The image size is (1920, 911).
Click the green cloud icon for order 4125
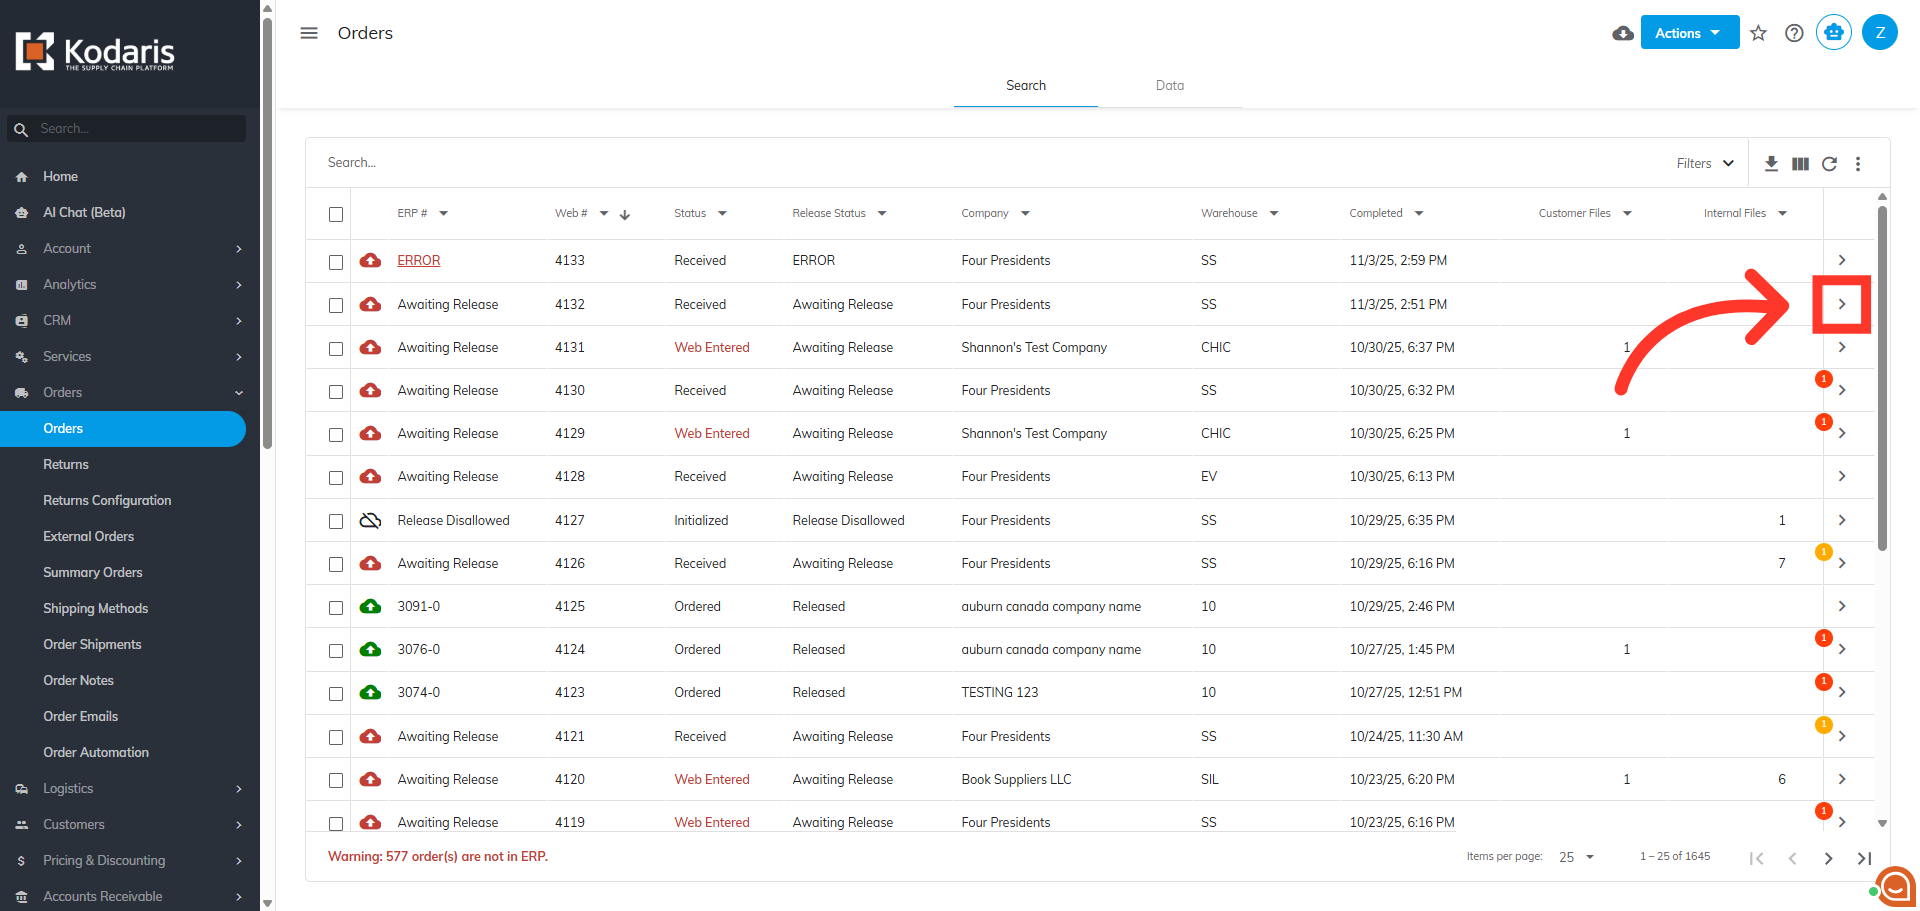pyautogui.click(x=371, y=606)
